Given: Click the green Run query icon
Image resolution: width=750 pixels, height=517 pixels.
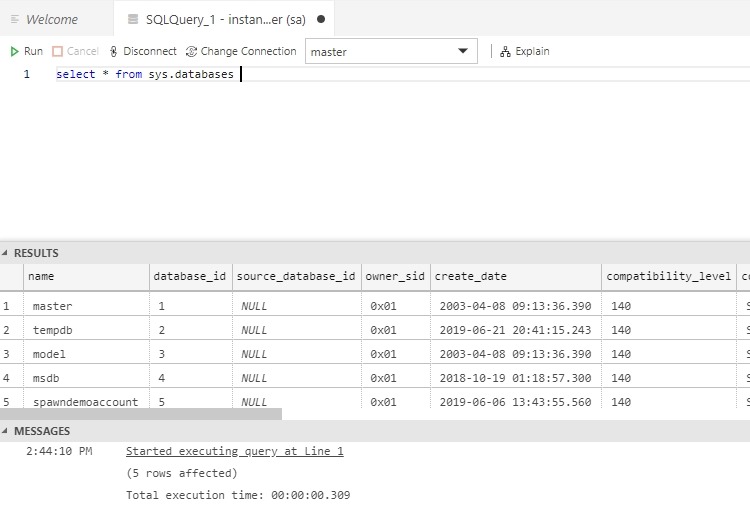Looking at the screenshot, I should [x=15, y=51].
